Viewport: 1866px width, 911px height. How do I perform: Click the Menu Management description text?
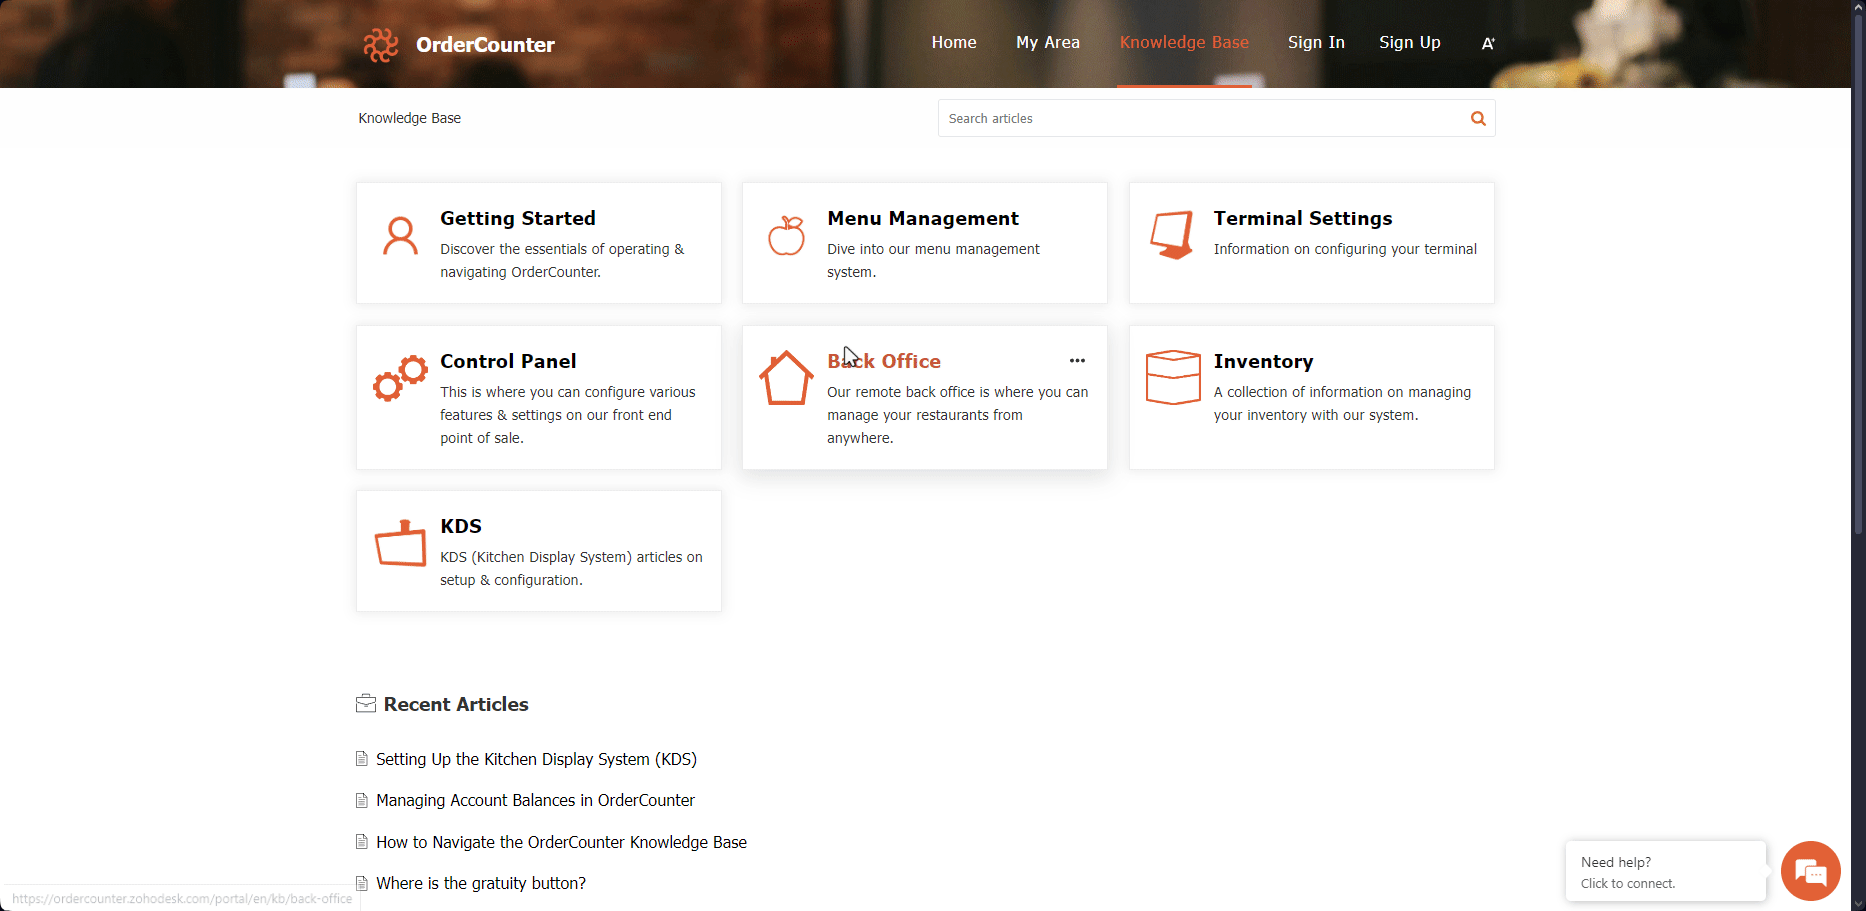(x=933, y=260)
